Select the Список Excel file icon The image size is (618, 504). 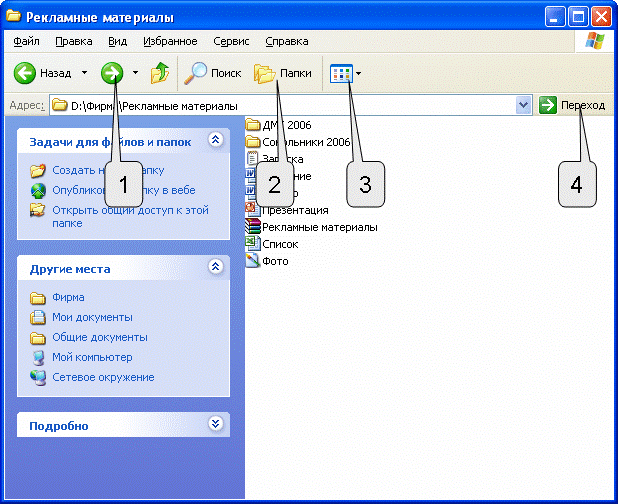click(253, 244)
